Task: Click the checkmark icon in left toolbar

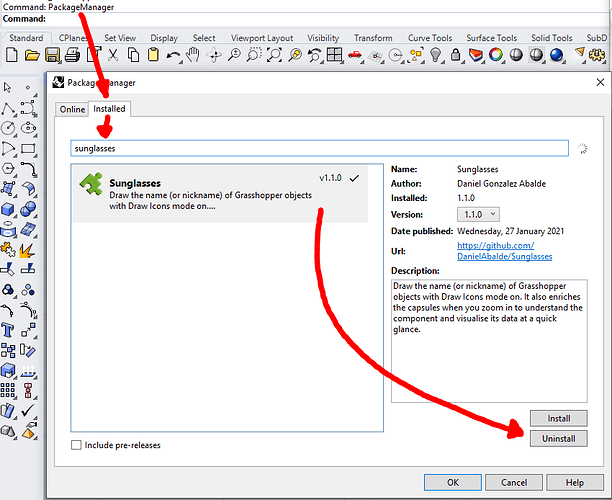Action: coord(28,411)
